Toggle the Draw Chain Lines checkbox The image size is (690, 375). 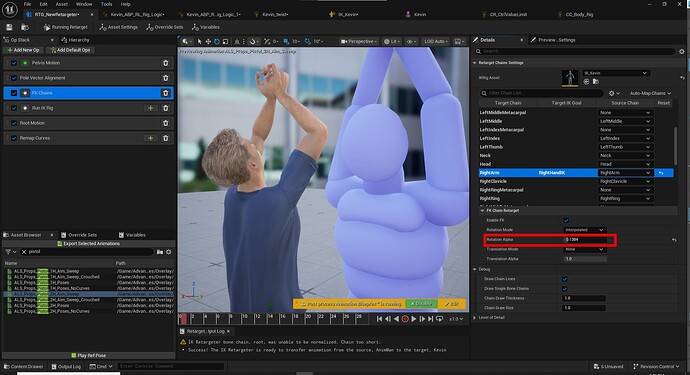click(x=565, y=279)
